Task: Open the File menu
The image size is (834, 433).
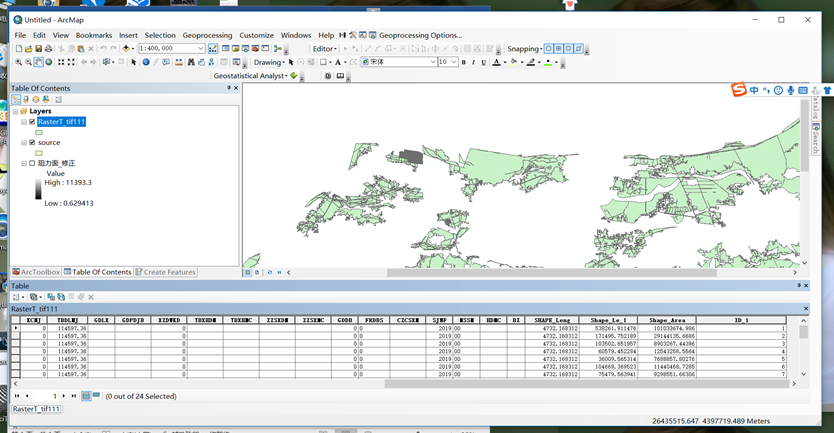Action: point(20,35)
